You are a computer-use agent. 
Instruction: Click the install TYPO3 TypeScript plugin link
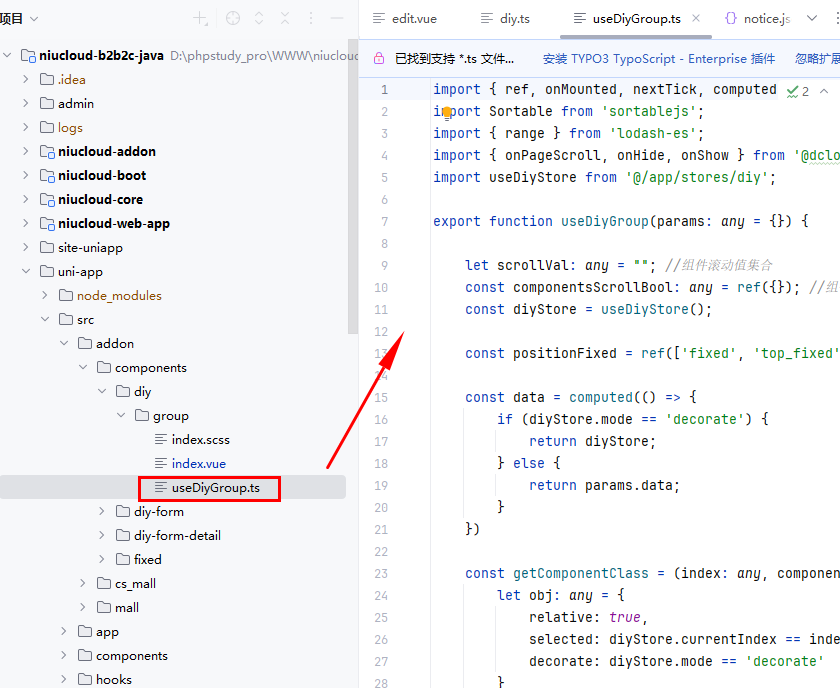(x=658, y=59)
